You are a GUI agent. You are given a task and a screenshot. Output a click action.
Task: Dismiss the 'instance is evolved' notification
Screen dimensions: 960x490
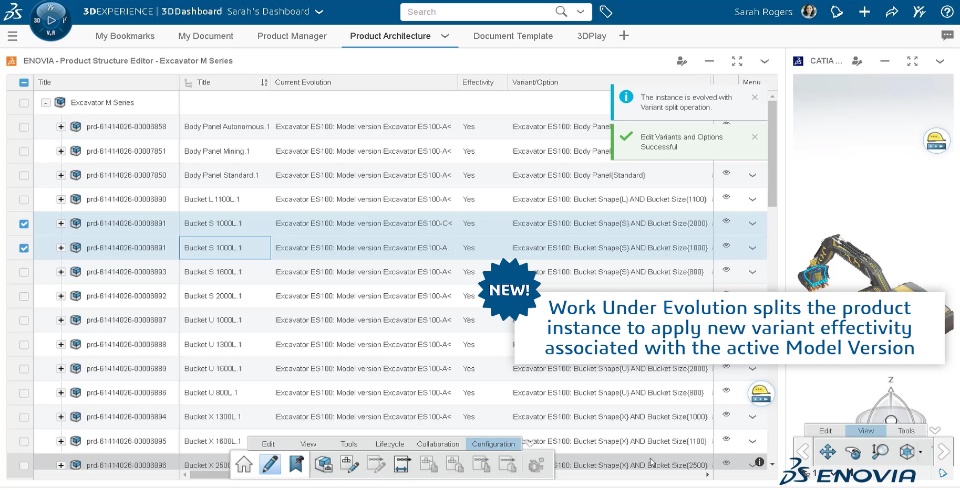pos(755,97)
